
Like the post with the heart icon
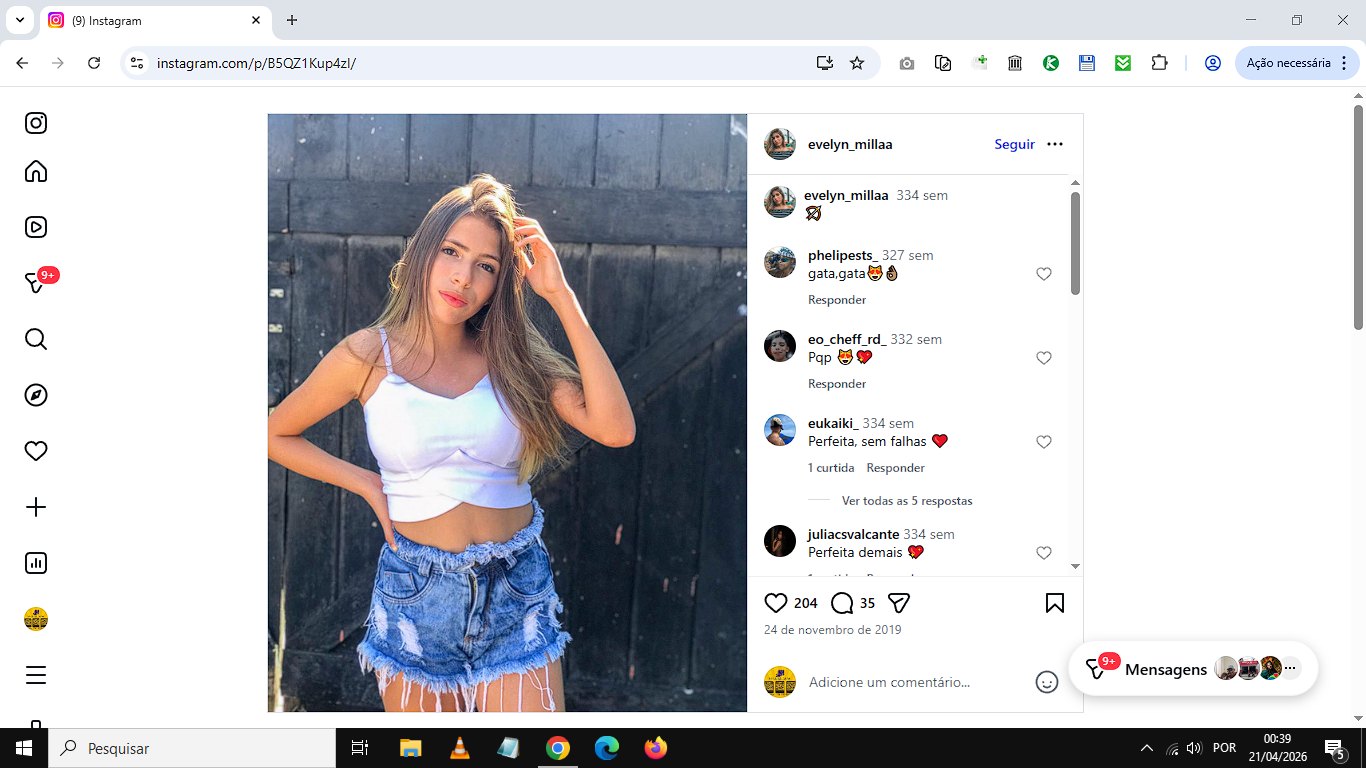(x=776, y=603)
